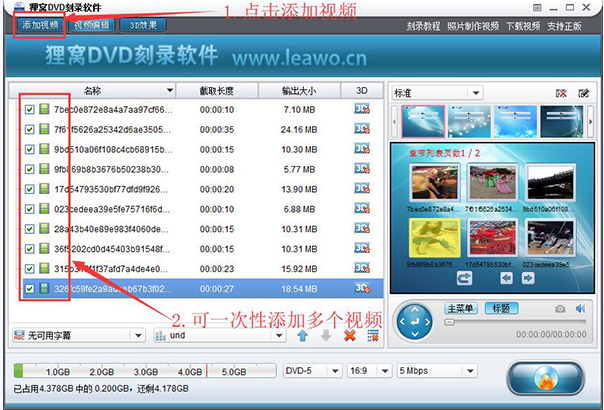Uncheck the video 7f61f5626a25342d6ae3505
The height and width of the screenshot is (410, 604).
point(30,129)
